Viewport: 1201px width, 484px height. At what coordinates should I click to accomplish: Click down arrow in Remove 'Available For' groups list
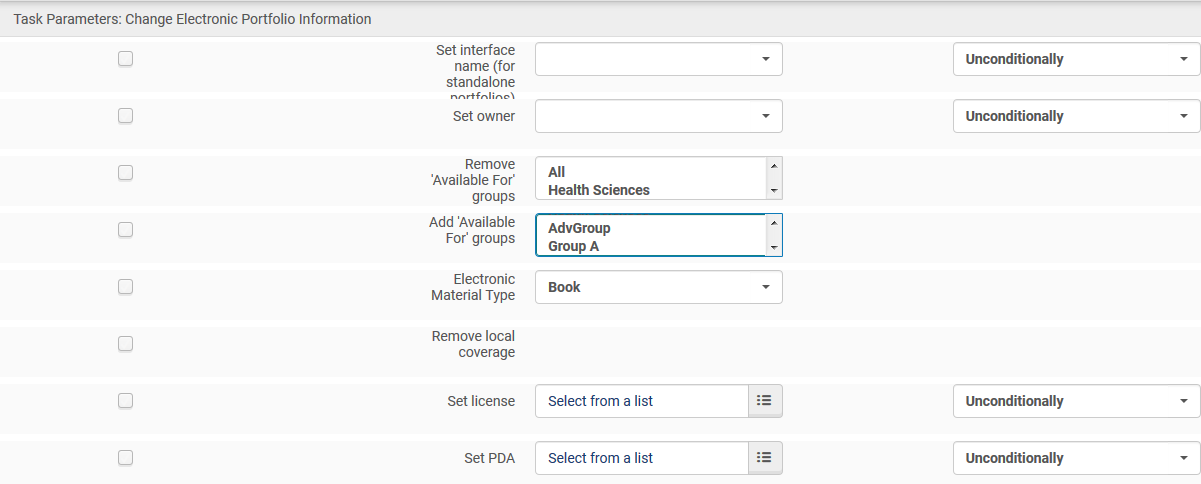pyautogui.click(x=774, y=191)
